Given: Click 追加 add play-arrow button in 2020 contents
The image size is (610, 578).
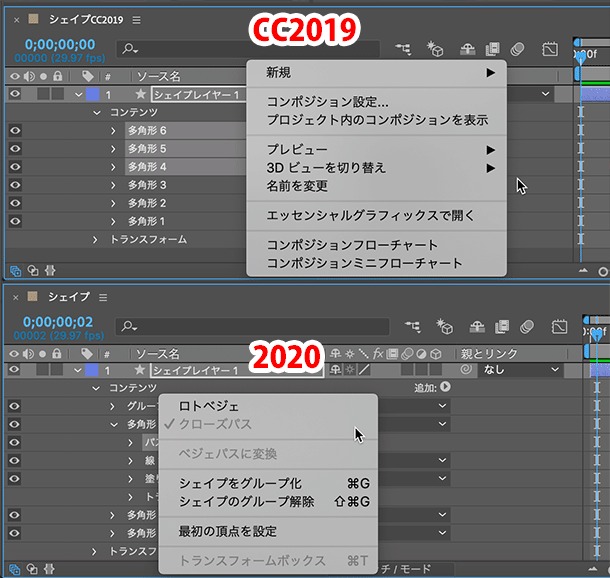Looking at the screenshot, I should [445, 387].
